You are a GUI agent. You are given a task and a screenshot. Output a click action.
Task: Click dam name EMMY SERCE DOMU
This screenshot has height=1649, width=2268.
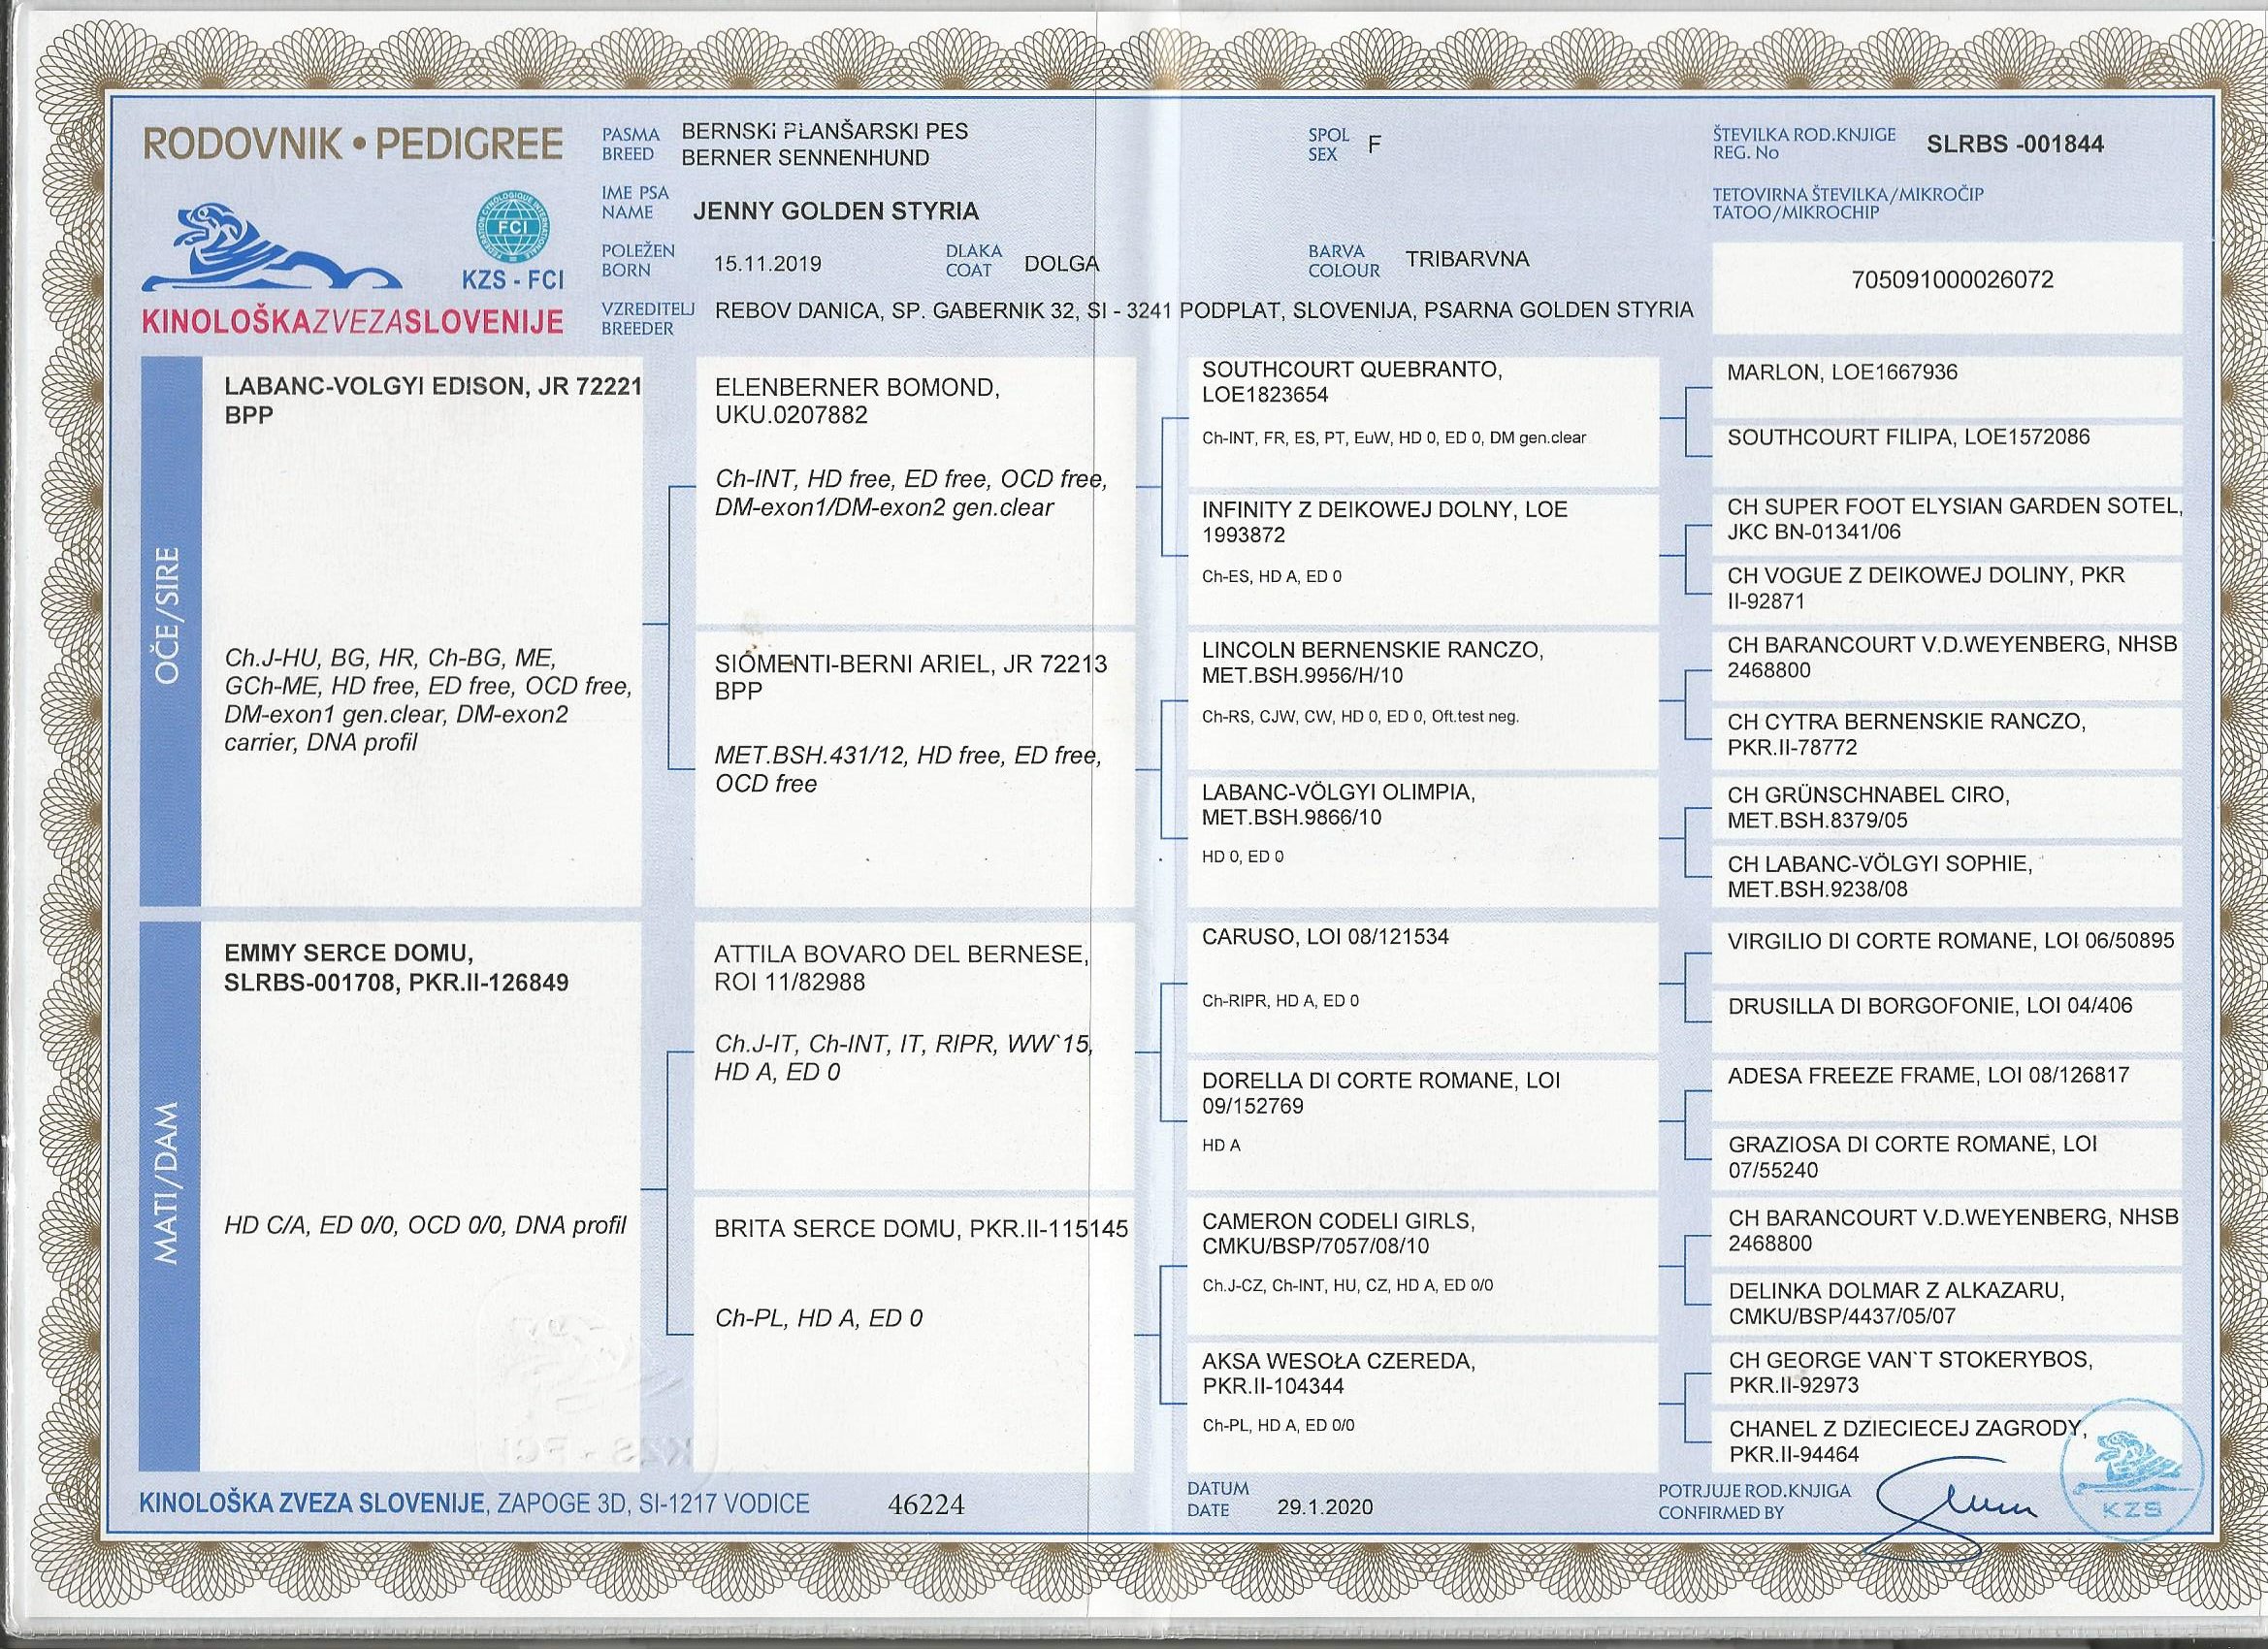(397, 967)
